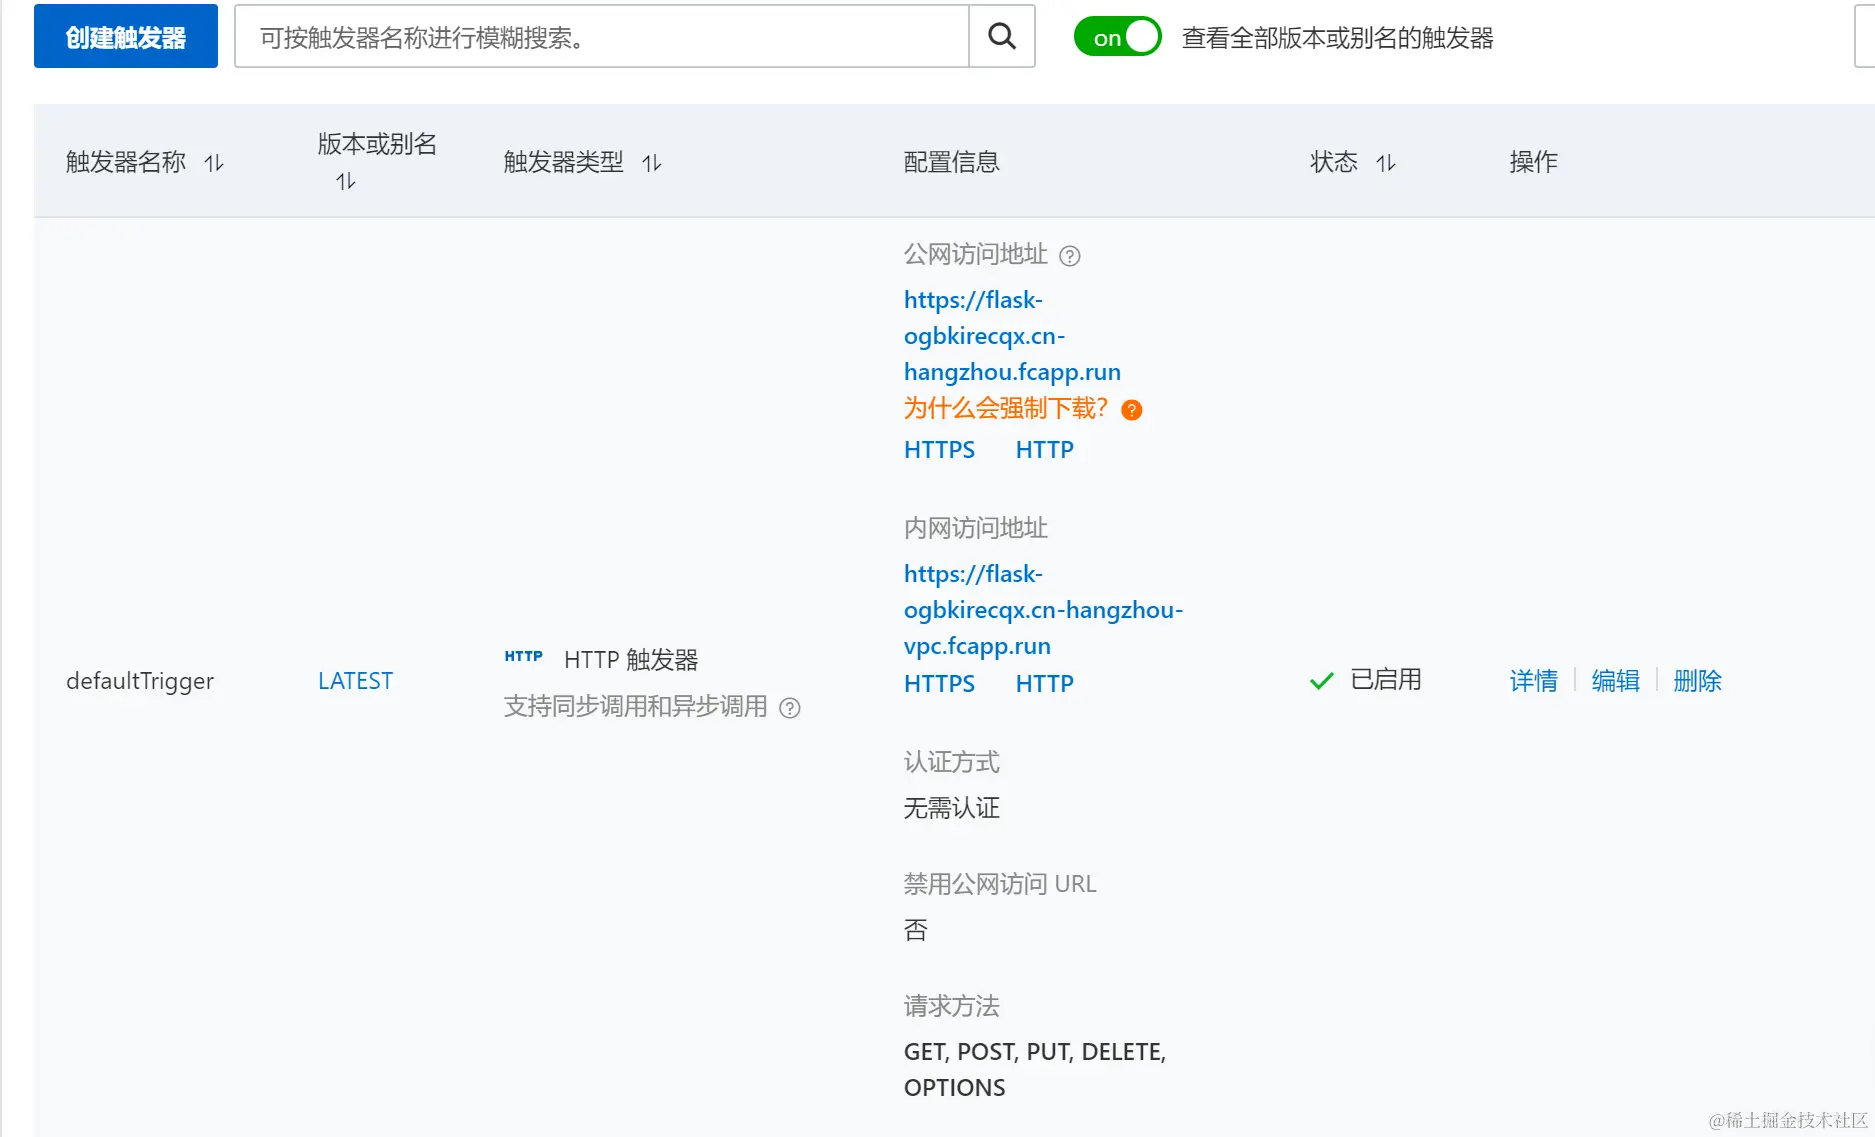The width and height of the screenshot is (1875, 1137).
Task: Click the 版本或别名 column header text
Action: tap(377, 144)
